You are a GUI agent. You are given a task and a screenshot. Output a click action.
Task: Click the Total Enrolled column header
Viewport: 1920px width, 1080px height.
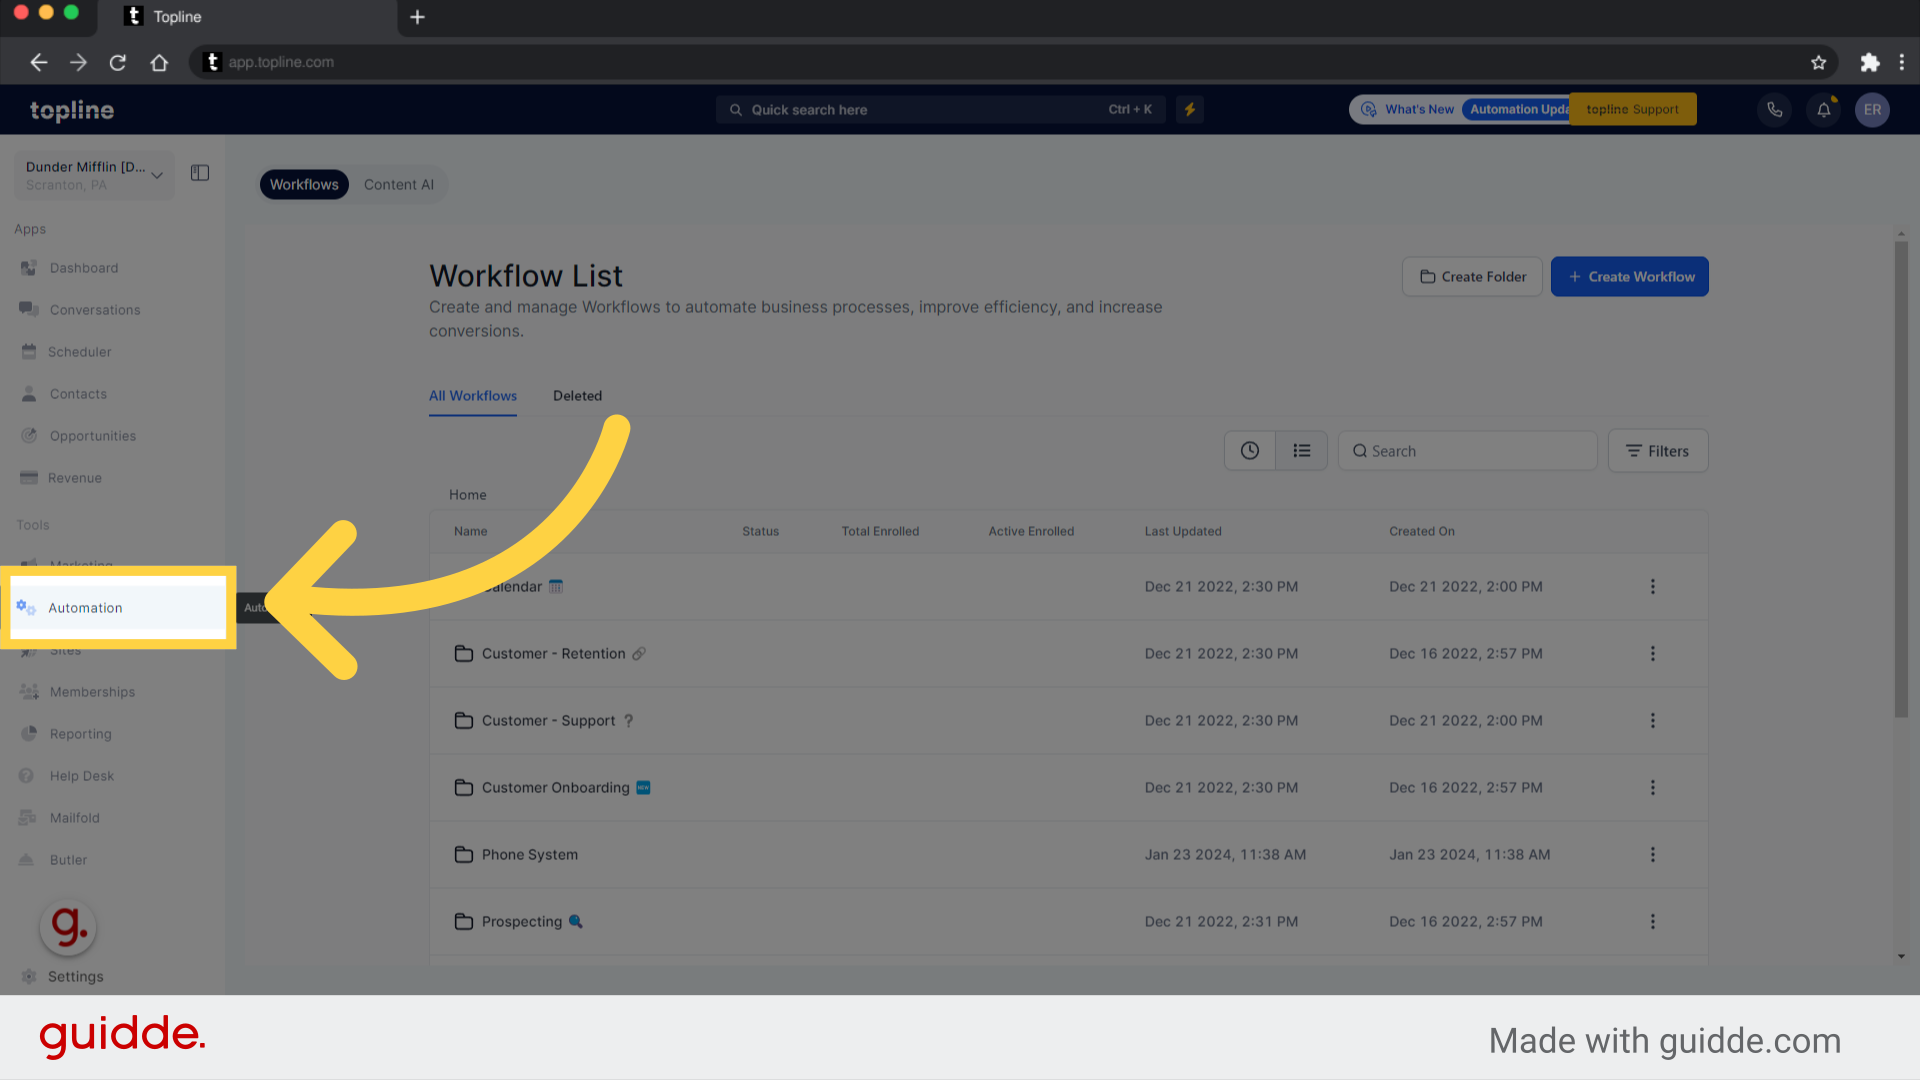(x=880, y=531)
